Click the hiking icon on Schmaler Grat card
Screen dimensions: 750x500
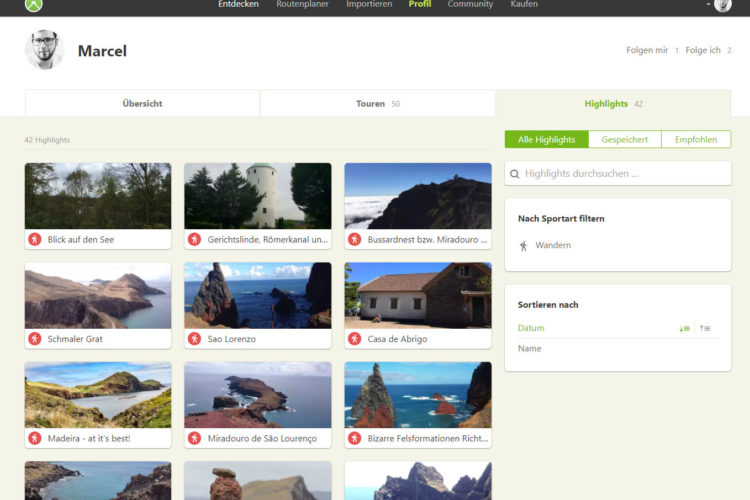pyautogui.click(x=34, y=339)
